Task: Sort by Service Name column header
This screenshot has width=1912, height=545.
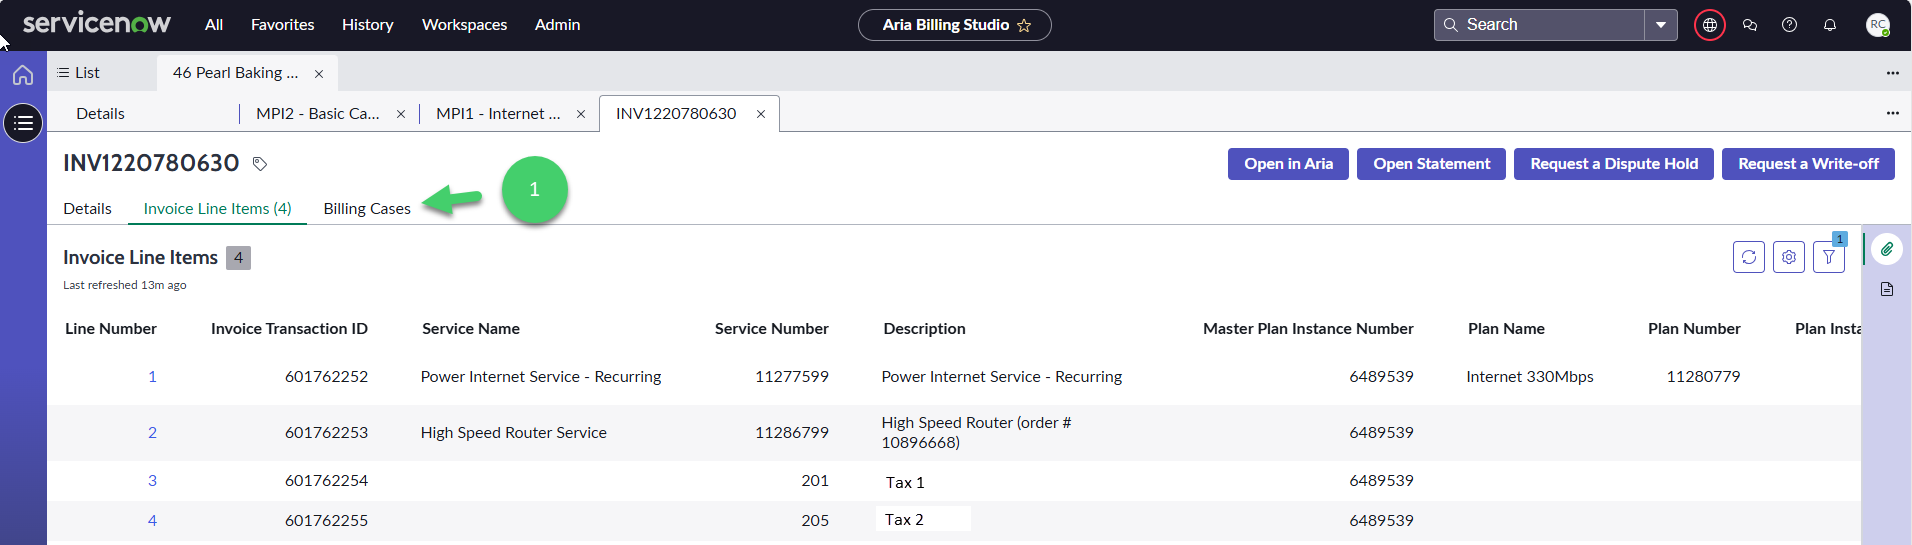Action: point(471,329)
